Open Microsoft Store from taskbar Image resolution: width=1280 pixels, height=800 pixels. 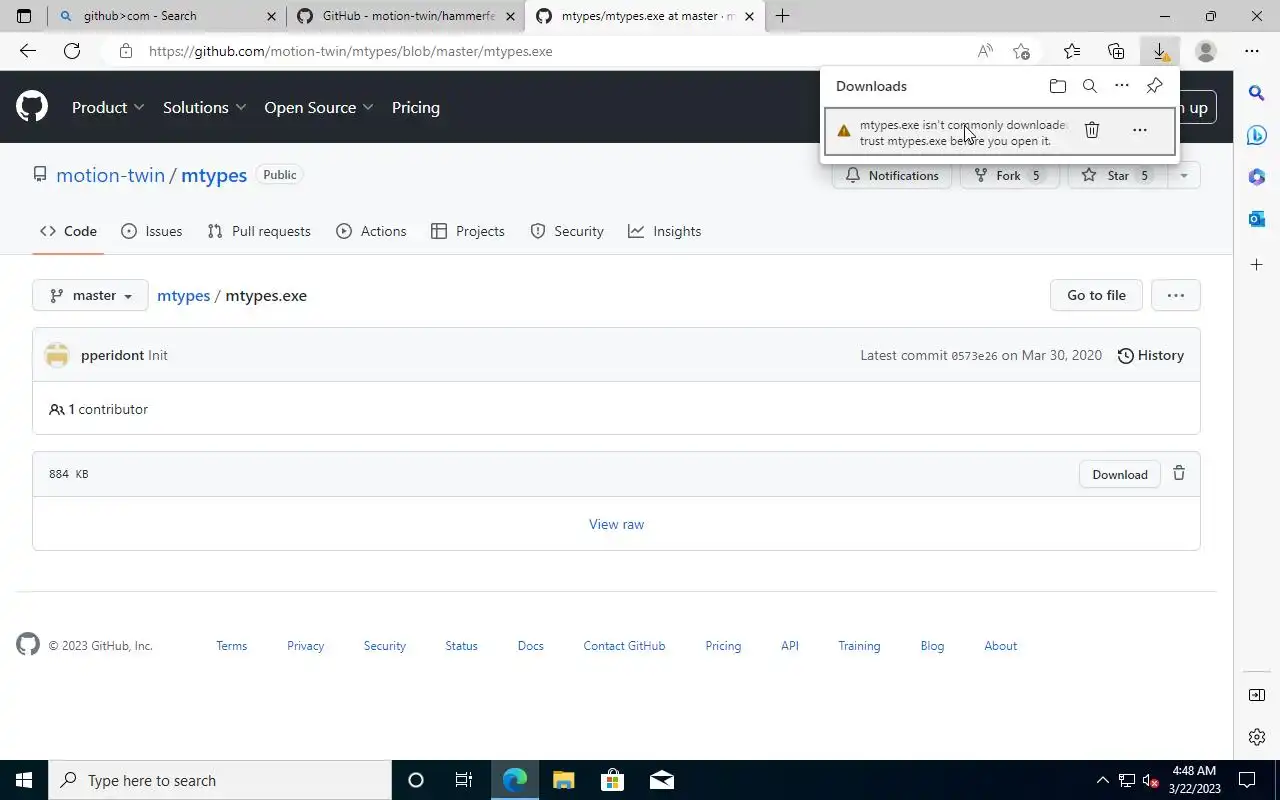(x=612, y=780)
